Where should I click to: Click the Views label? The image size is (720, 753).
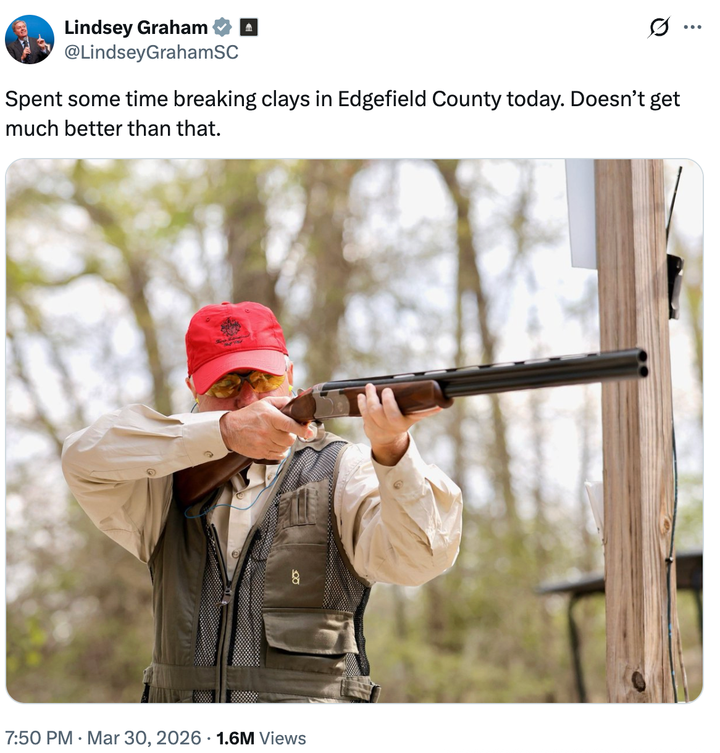tap(283, 738)
